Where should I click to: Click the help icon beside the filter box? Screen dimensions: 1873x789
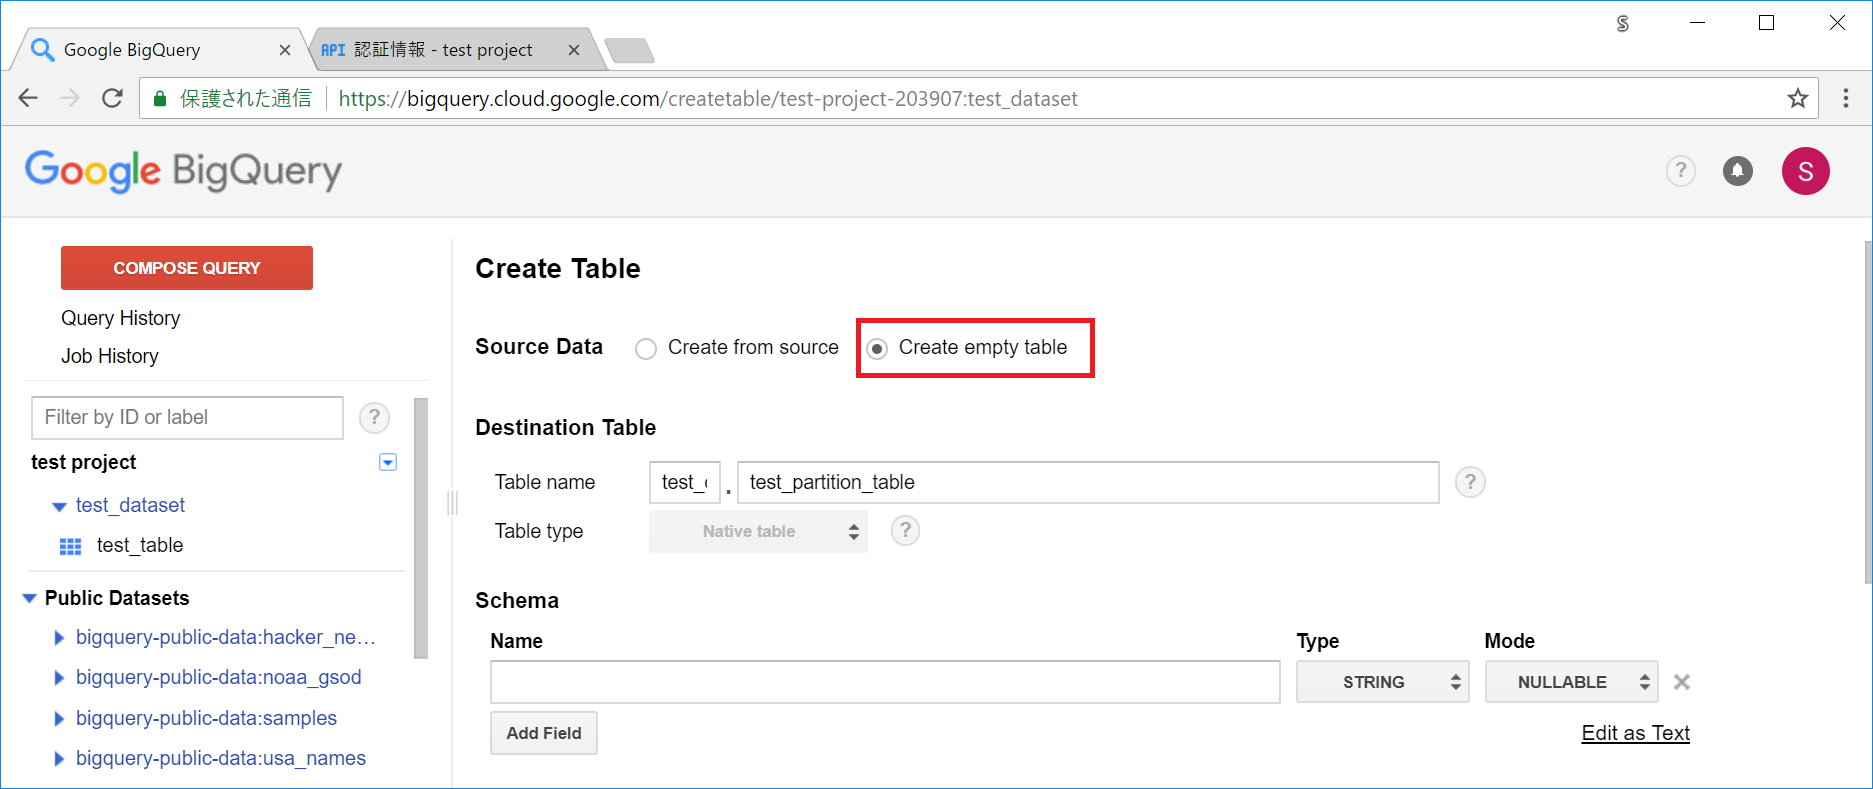(x=374, y=417)
